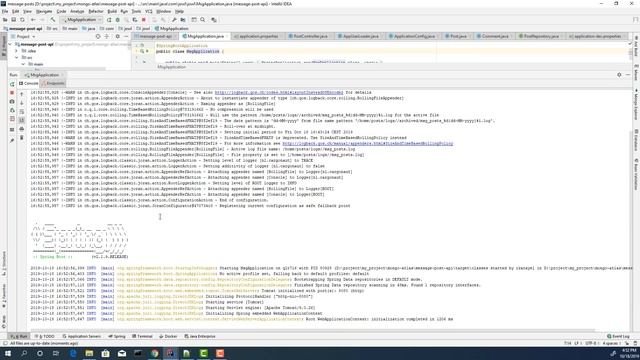Screen dimensions: 640x360
Task: Switch to MsgApplication.java editor tab
Action: [204, 36]
